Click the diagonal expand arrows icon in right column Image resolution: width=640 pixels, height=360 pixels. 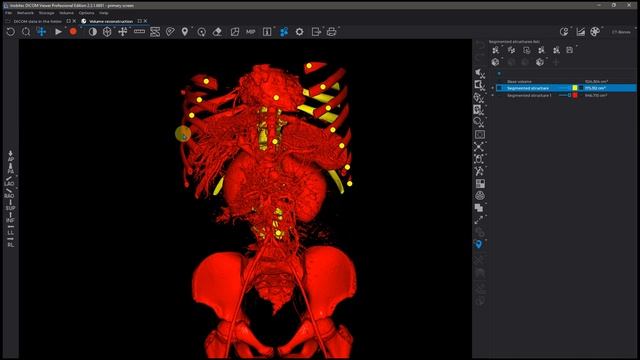tap(479, 220)
